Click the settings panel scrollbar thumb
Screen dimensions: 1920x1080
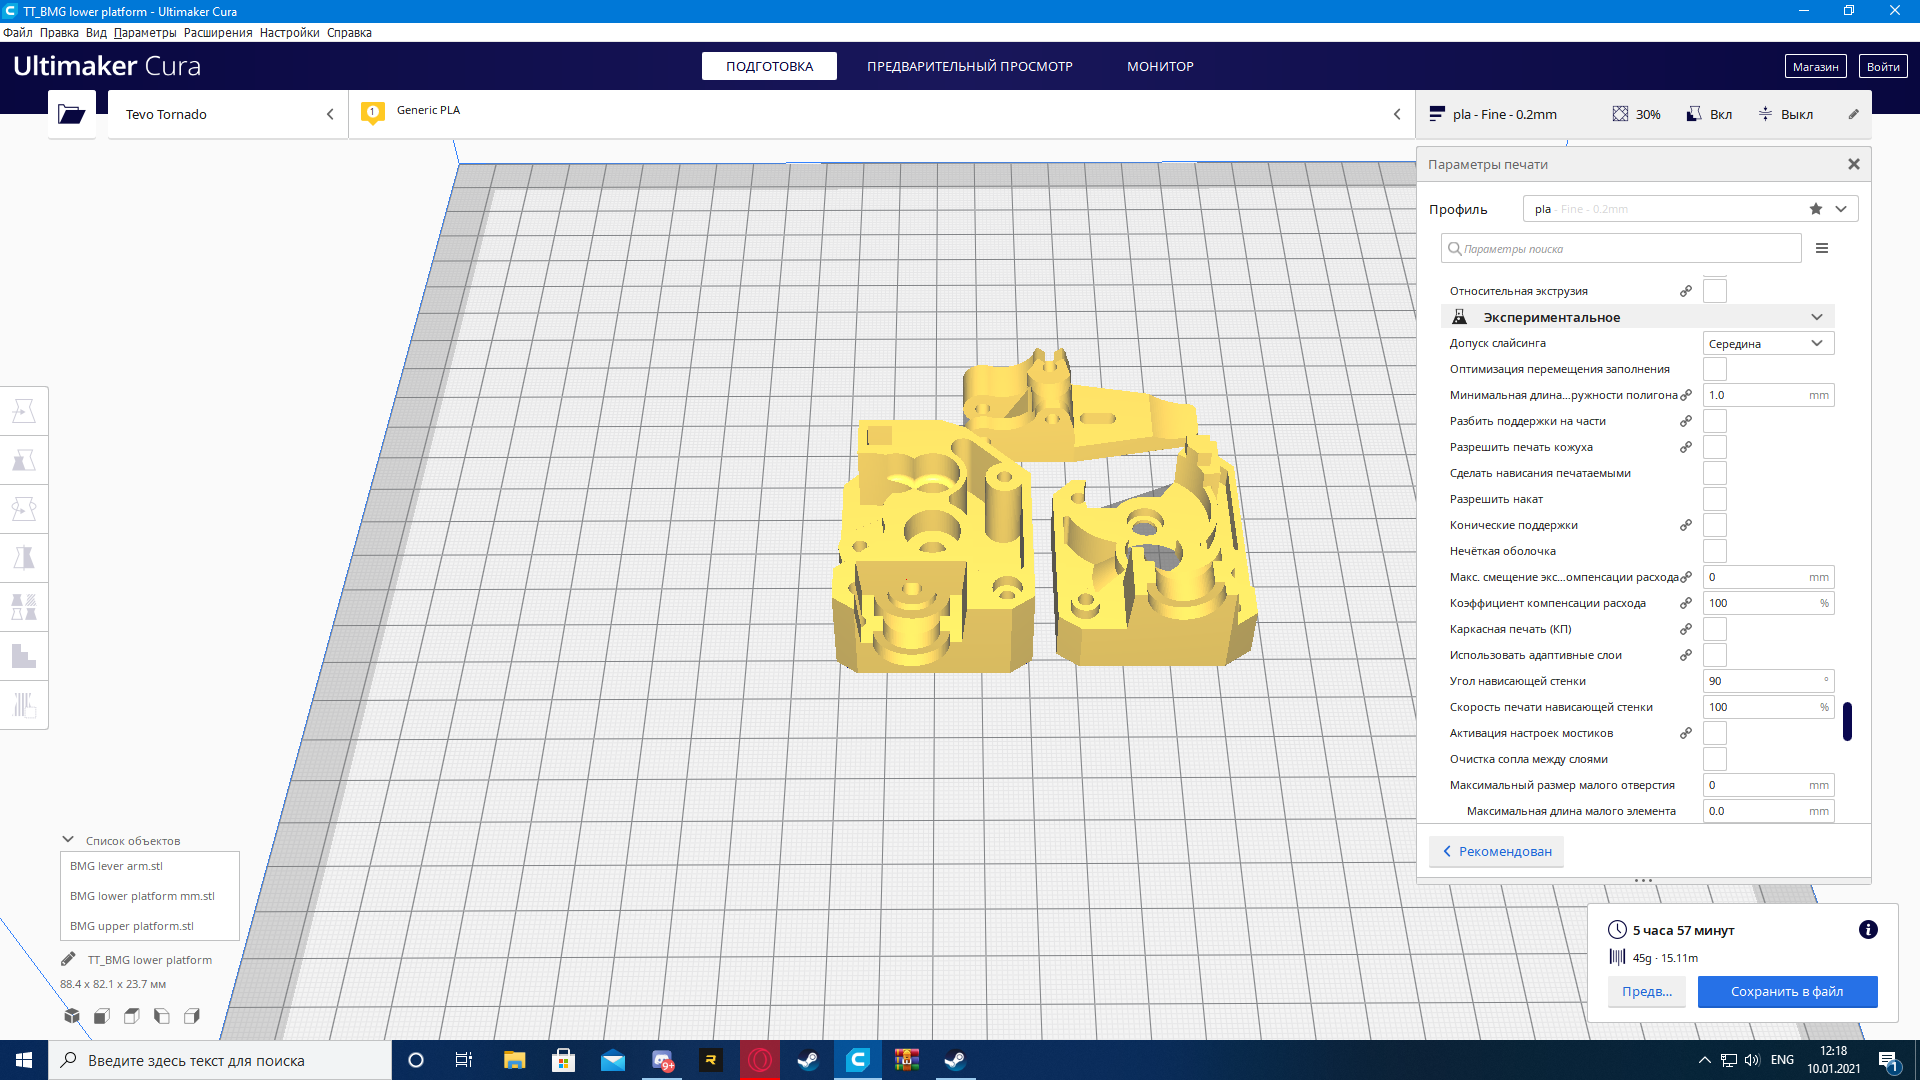pyautogui.click(x=1847, y=721)
